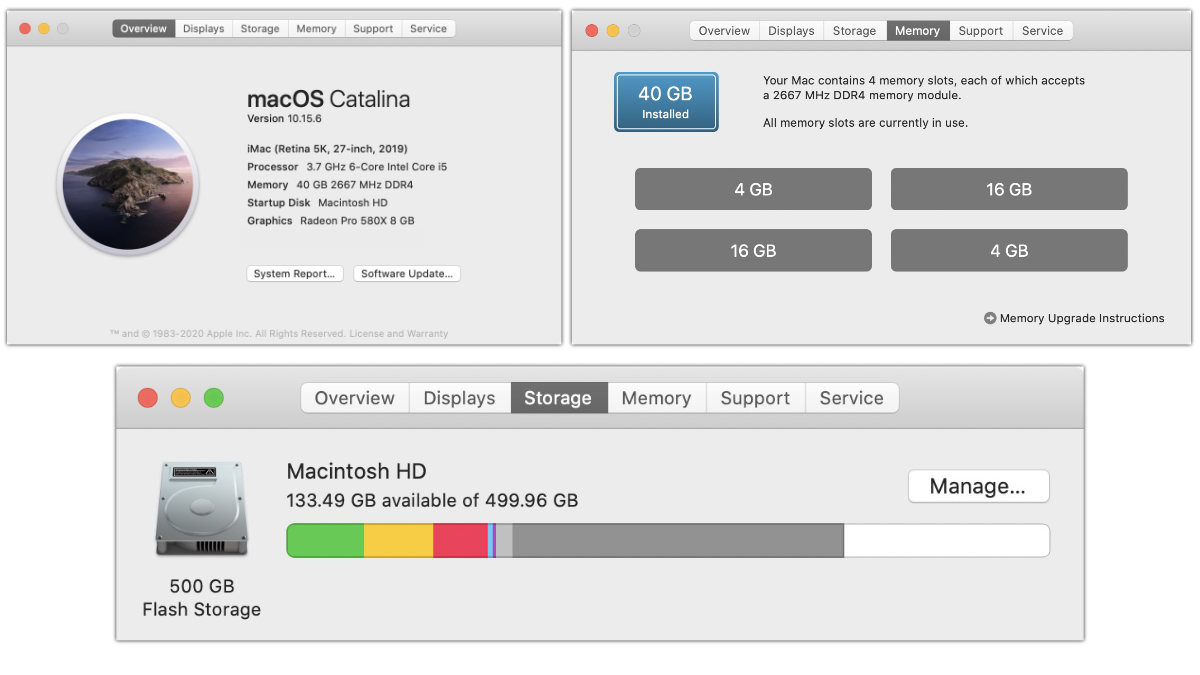Select the Version 10.15.6 text
This screenshot has width=1200, height=675.
click(x=284, y=119)
